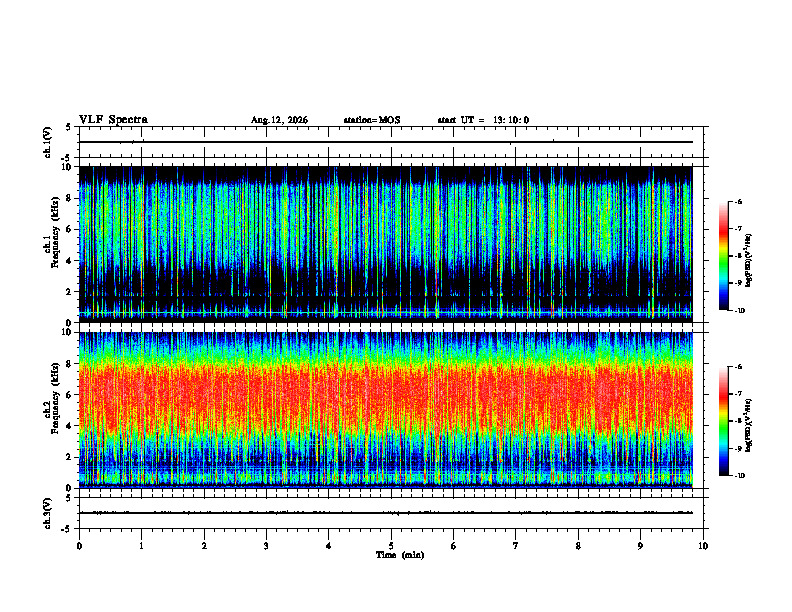This screenshot has height=612, width=792.
Task: Click the 'VLF Spectra' plot title
Action: [x=113, y=120]
